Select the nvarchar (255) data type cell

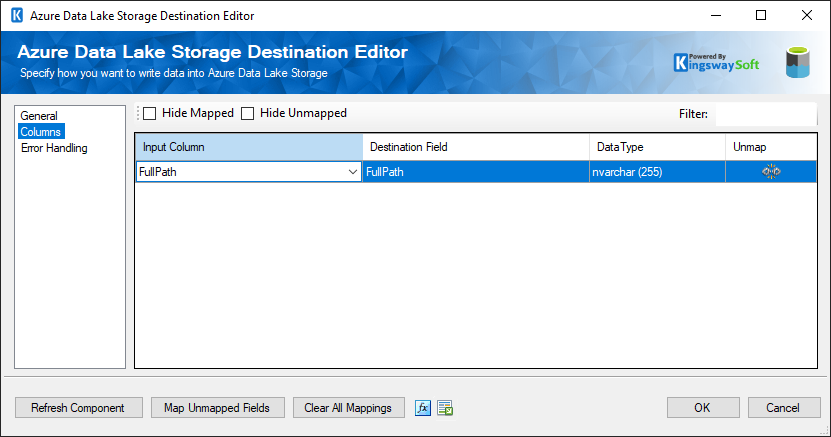tap(657, 172)
